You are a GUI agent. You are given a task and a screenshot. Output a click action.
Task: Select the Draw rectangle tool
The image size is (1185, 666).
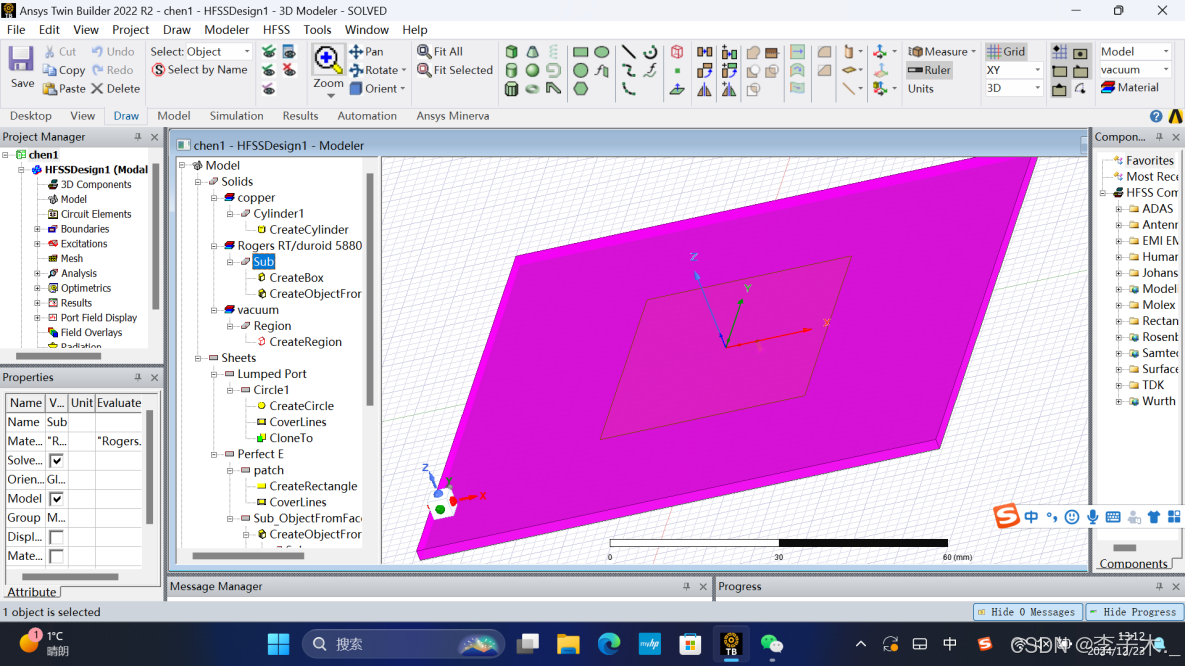580,51
